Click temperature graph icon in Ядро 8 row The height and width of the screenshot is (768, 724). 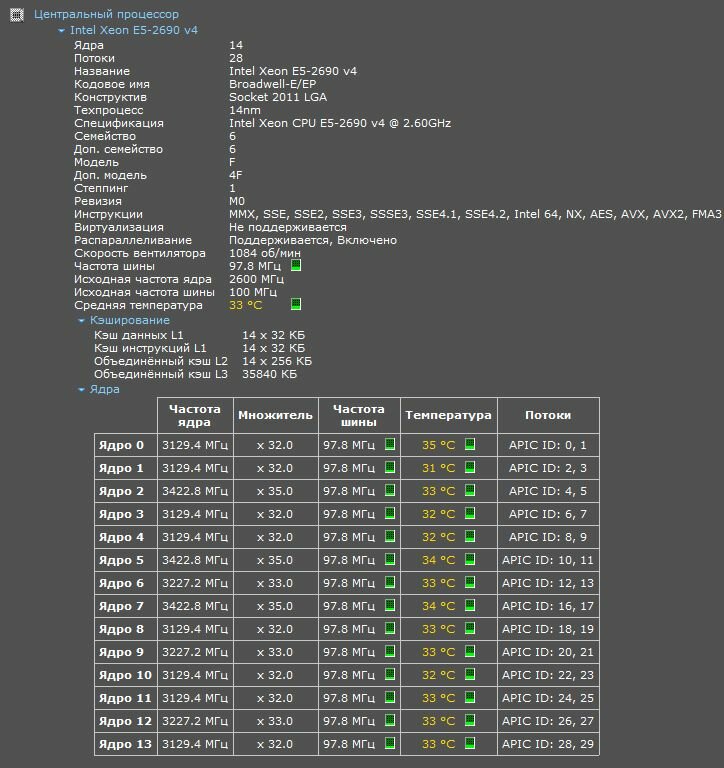(x=470, y=628)
